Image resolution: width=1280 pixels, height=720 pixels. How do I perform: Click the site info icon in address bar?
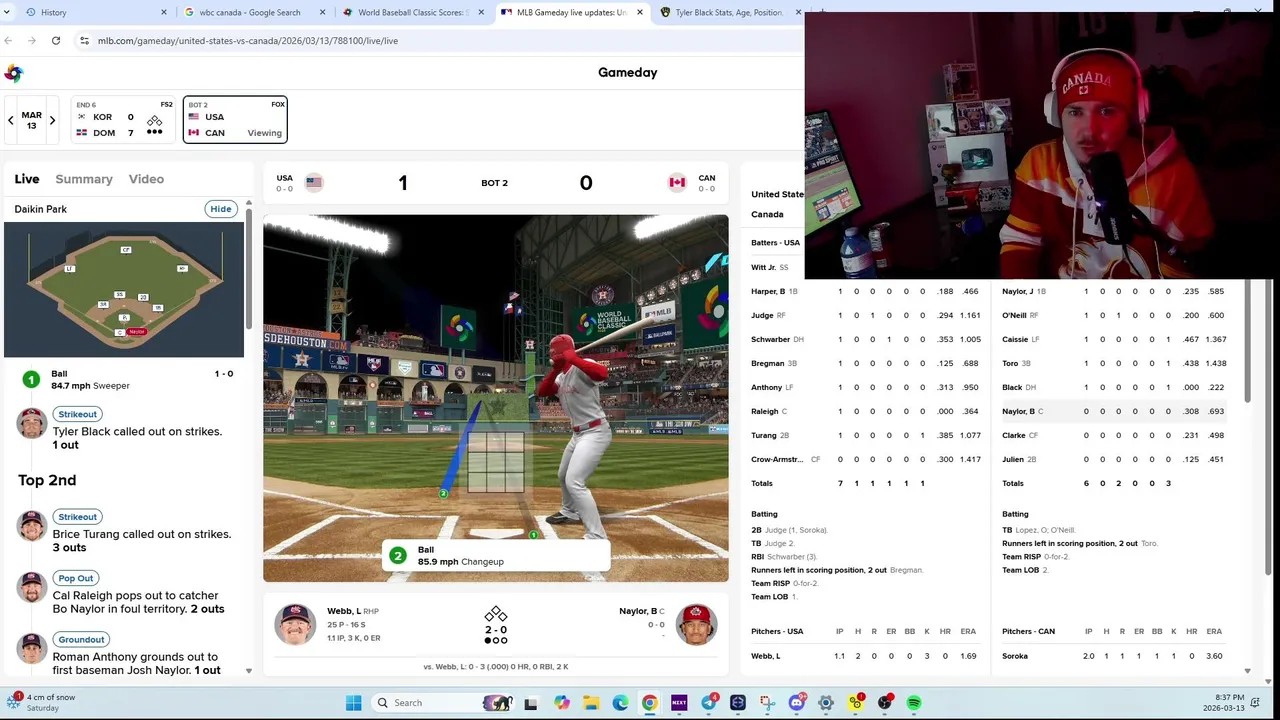[x=85, y=41]
